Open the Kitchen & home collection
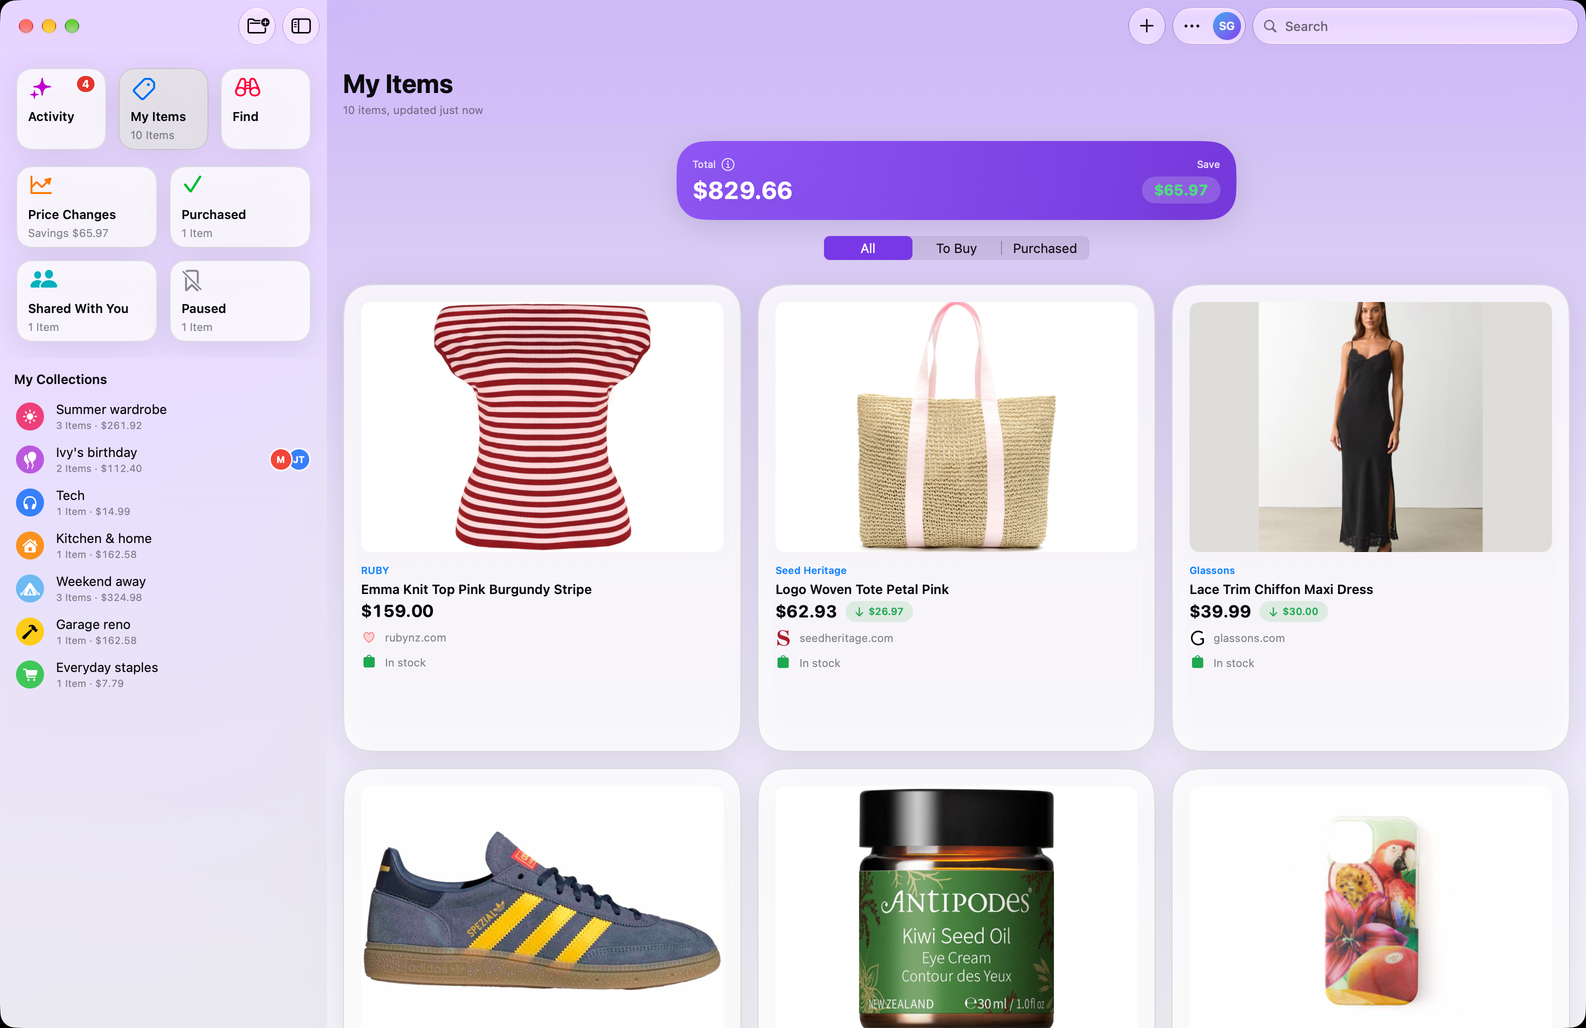This screenshot has height=1028, width=1586. click(x=163, y=546)
